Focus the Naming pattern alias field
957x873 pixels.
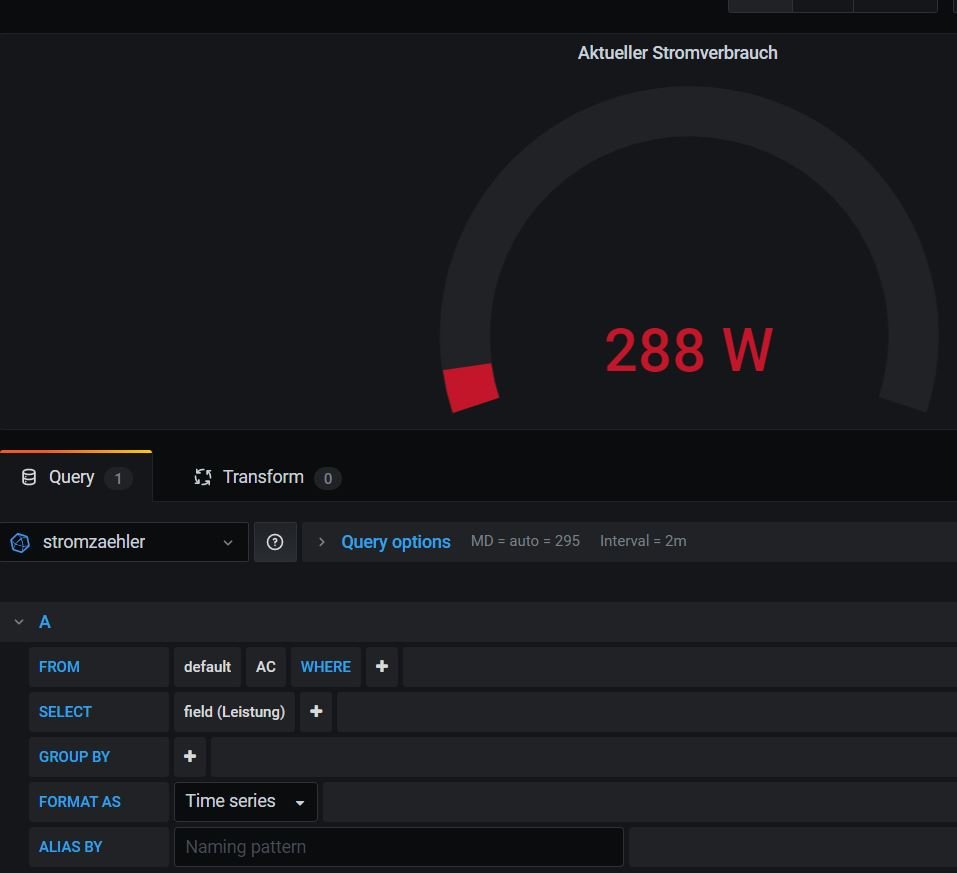(x=398, y=847)
